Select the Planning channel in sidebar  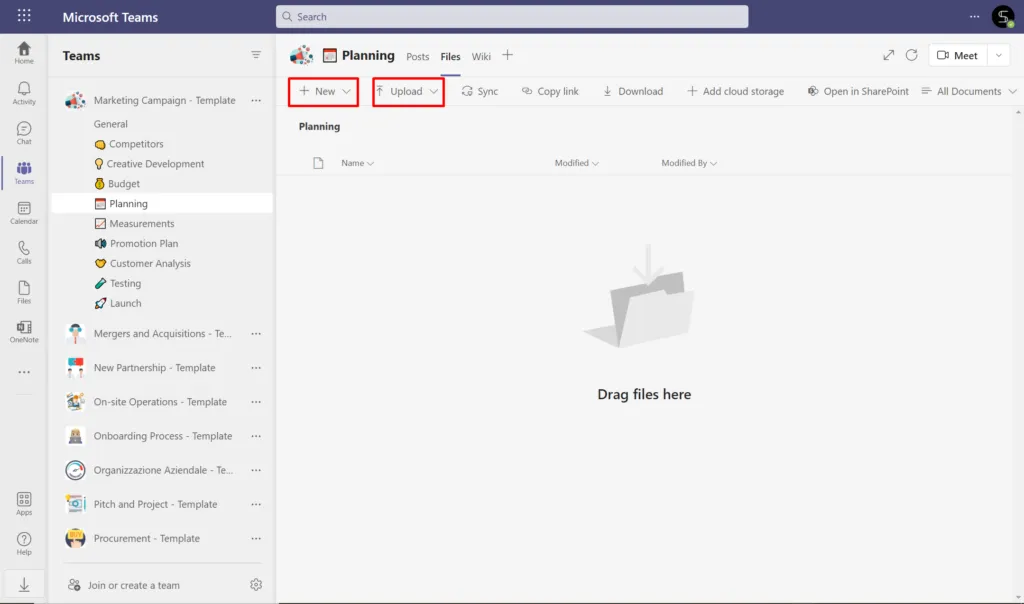coord(162,204)
